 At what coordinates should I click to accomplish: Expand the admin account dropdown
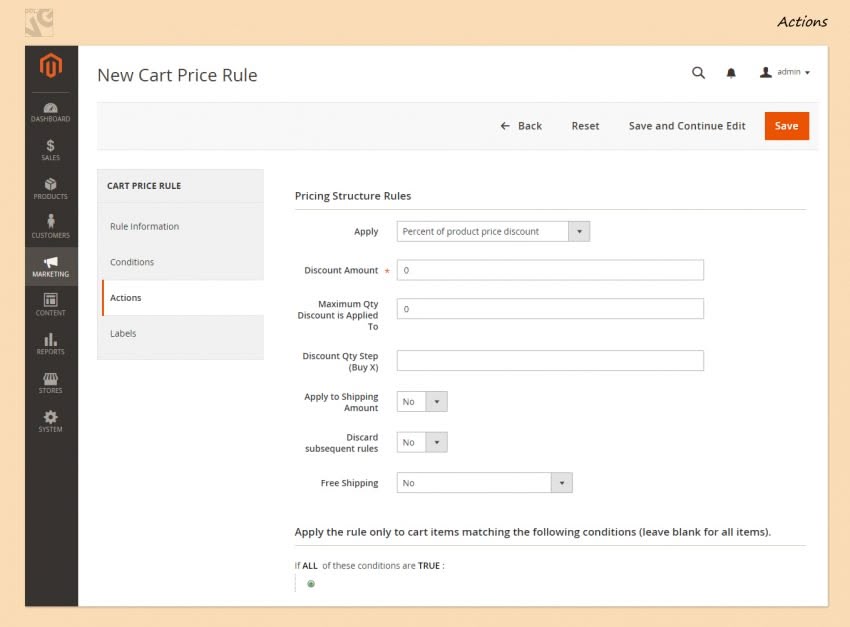[x=785, y=72]
